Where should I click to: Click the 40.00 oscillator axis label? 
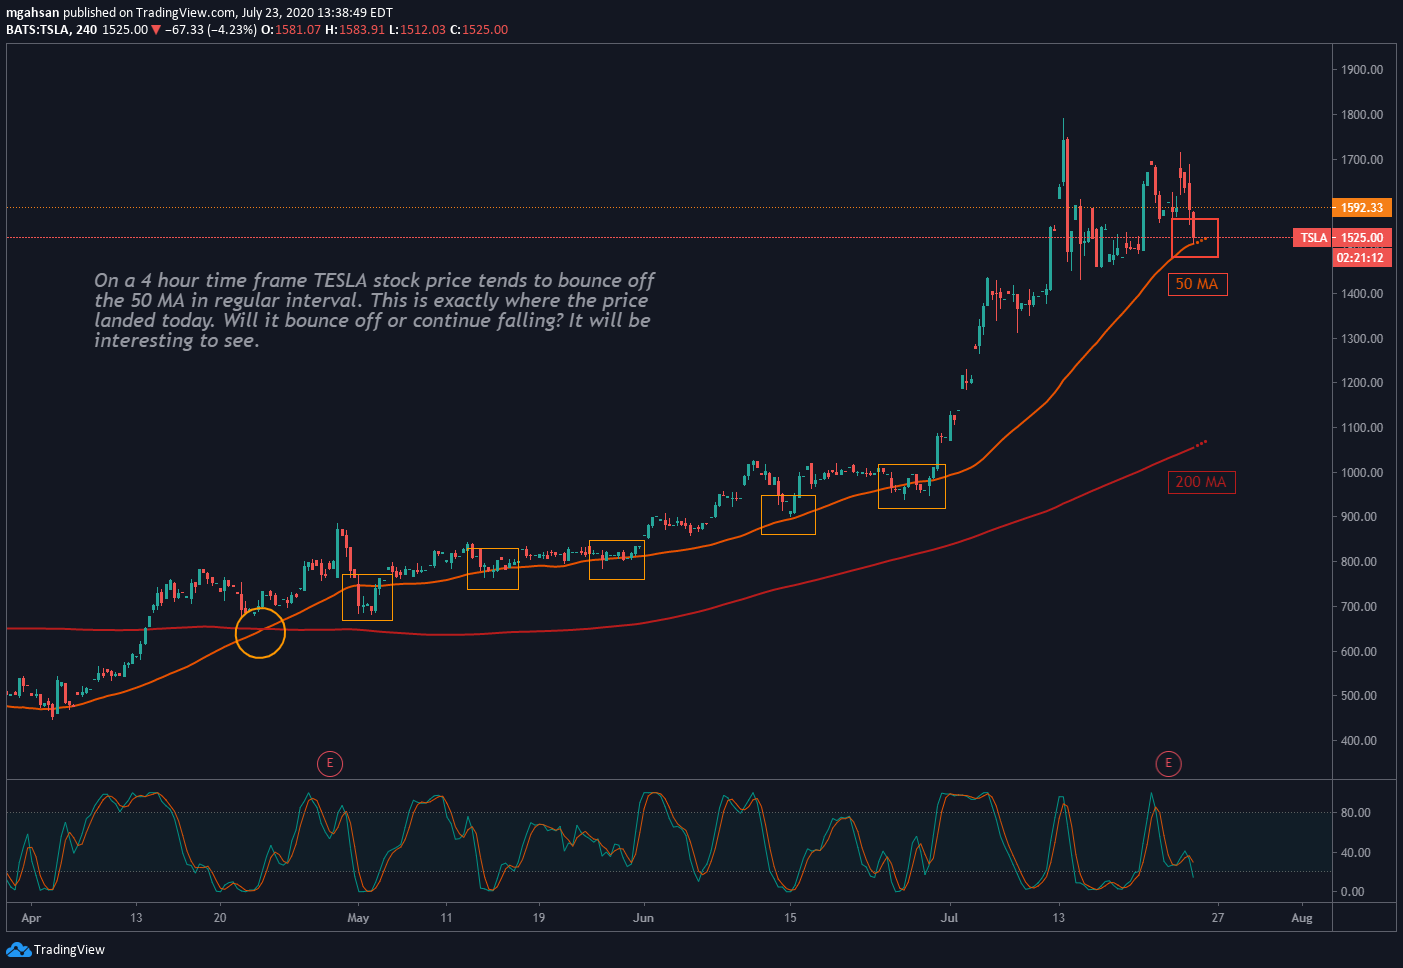[x=1356, y=853]
